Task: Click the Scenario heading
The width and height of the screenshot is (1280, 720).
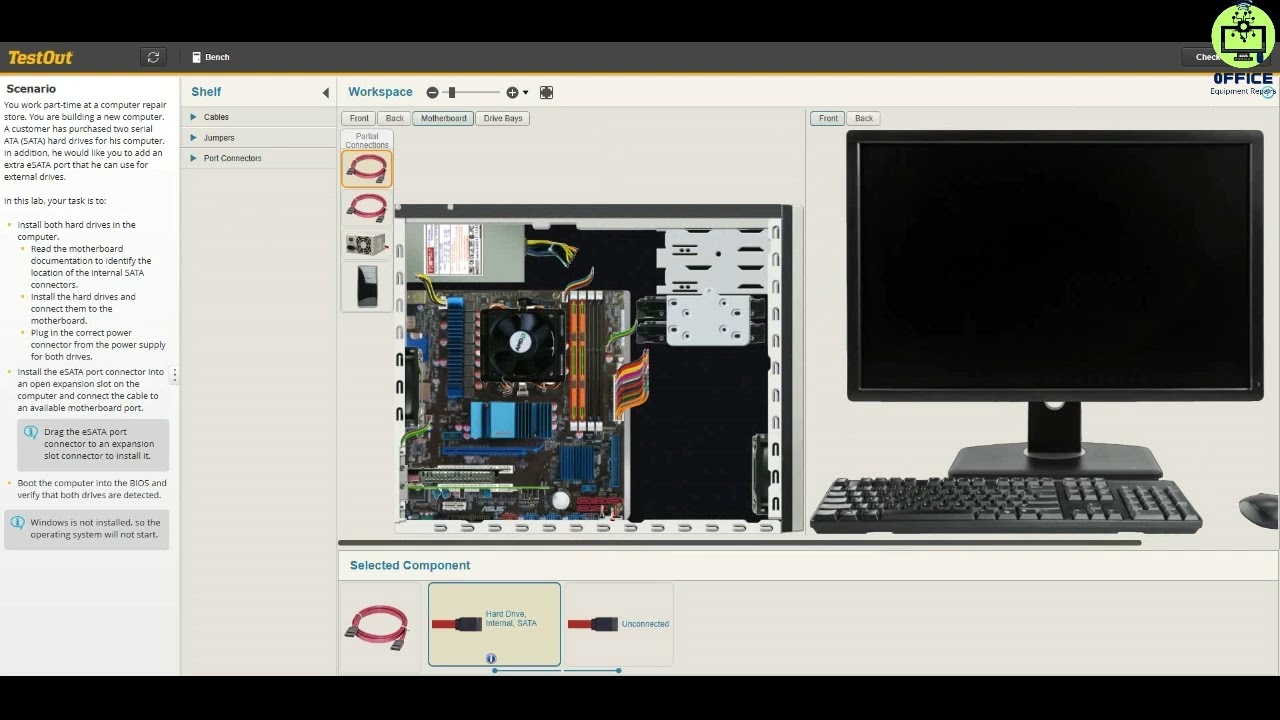Action: (31, 89)
